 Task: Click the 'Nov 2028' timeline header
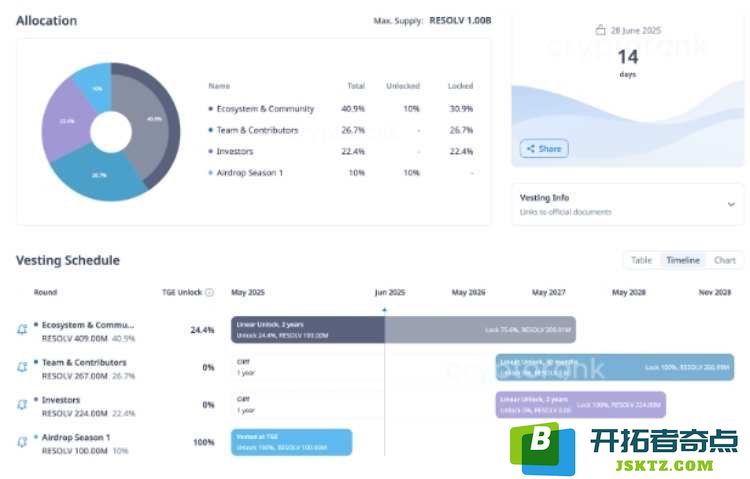pyautogui.click(x=715, y=292)
